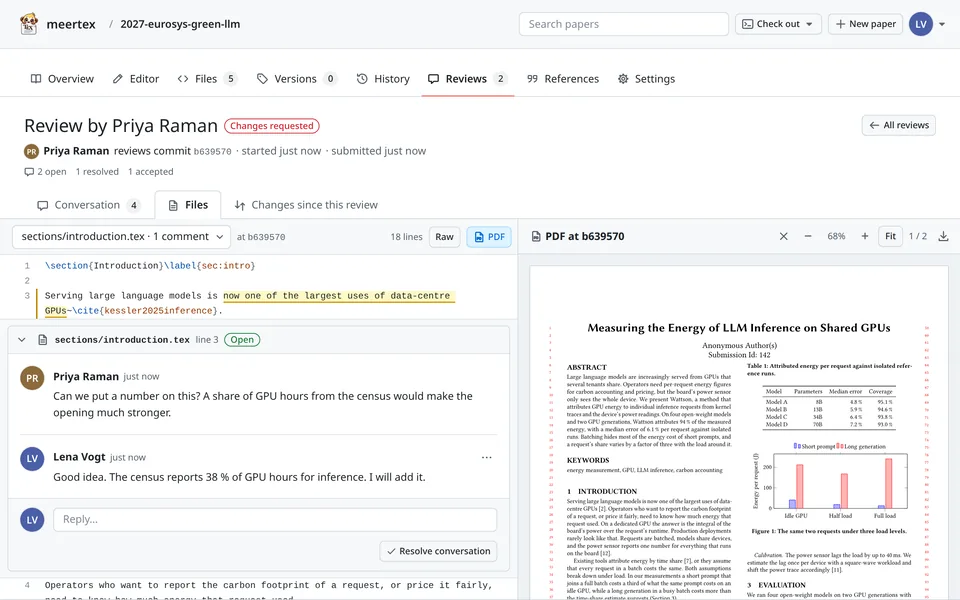The height and width of the screenshot is (600, 960).
Task: Open the LV user avatar menu
Action: (920, 24)
